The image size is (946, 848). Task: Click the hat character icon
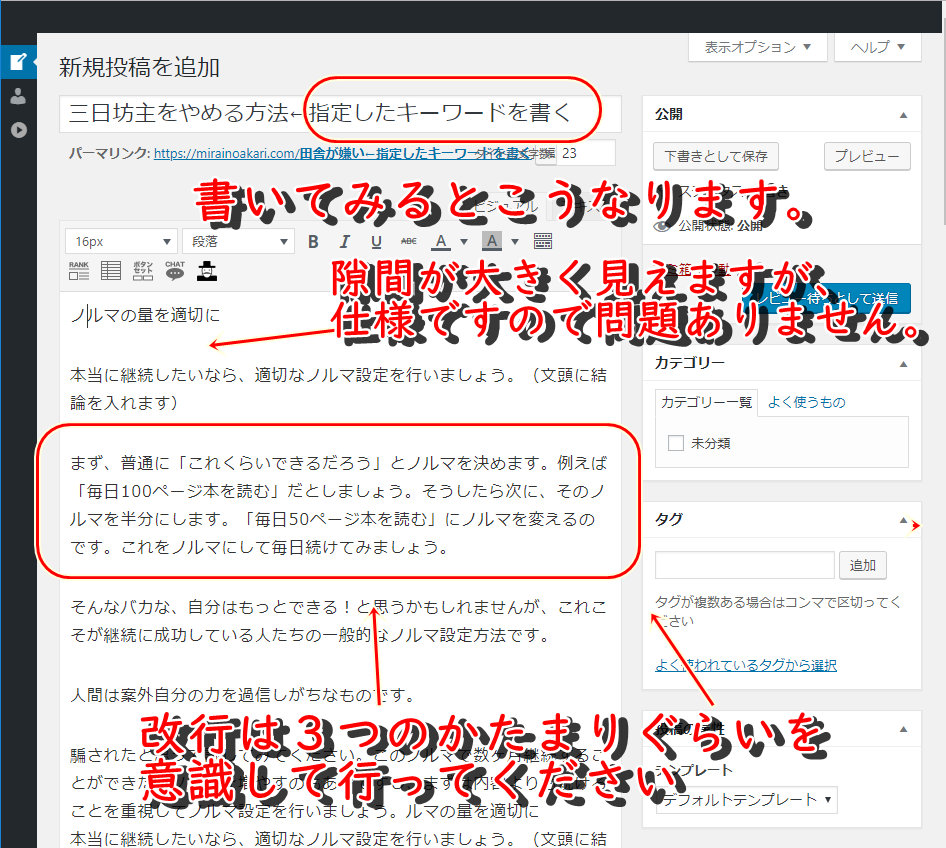tap(207, 271)
